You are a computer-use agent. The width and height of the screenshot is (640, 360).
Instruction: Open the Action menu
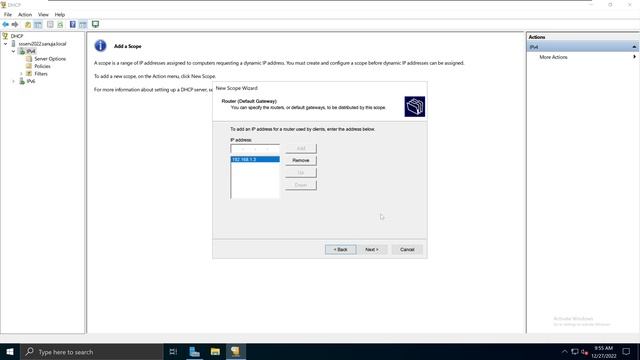click(x=25, y=14)
